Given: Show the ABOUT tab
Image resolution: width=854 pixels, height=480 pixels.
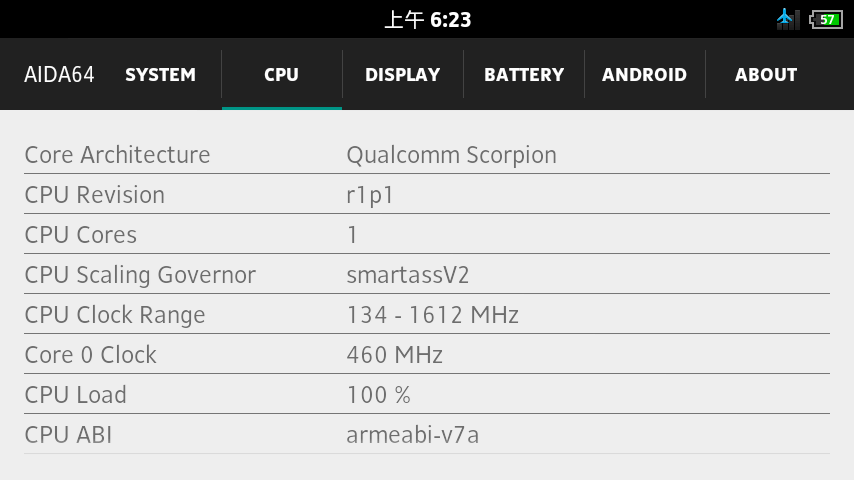Looking at the screenshot, I should [766, 75].
